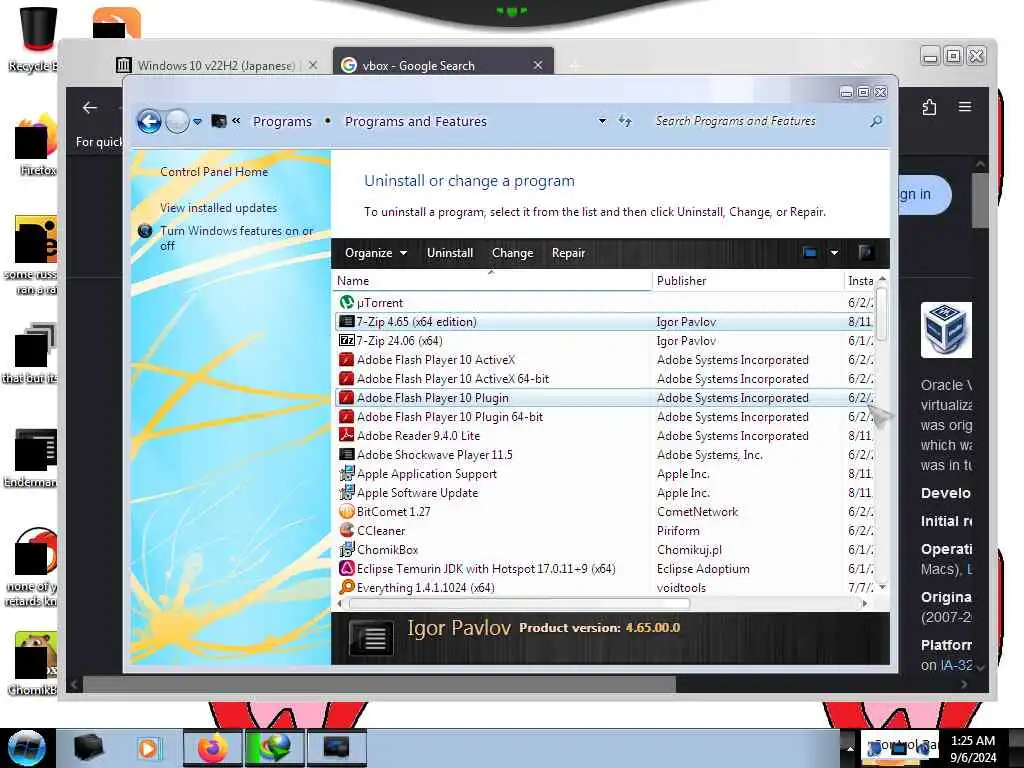This screenshot has width=1024, height=768.
Task: Open the recent pages dropdown near Back
Action: (197, 121)
